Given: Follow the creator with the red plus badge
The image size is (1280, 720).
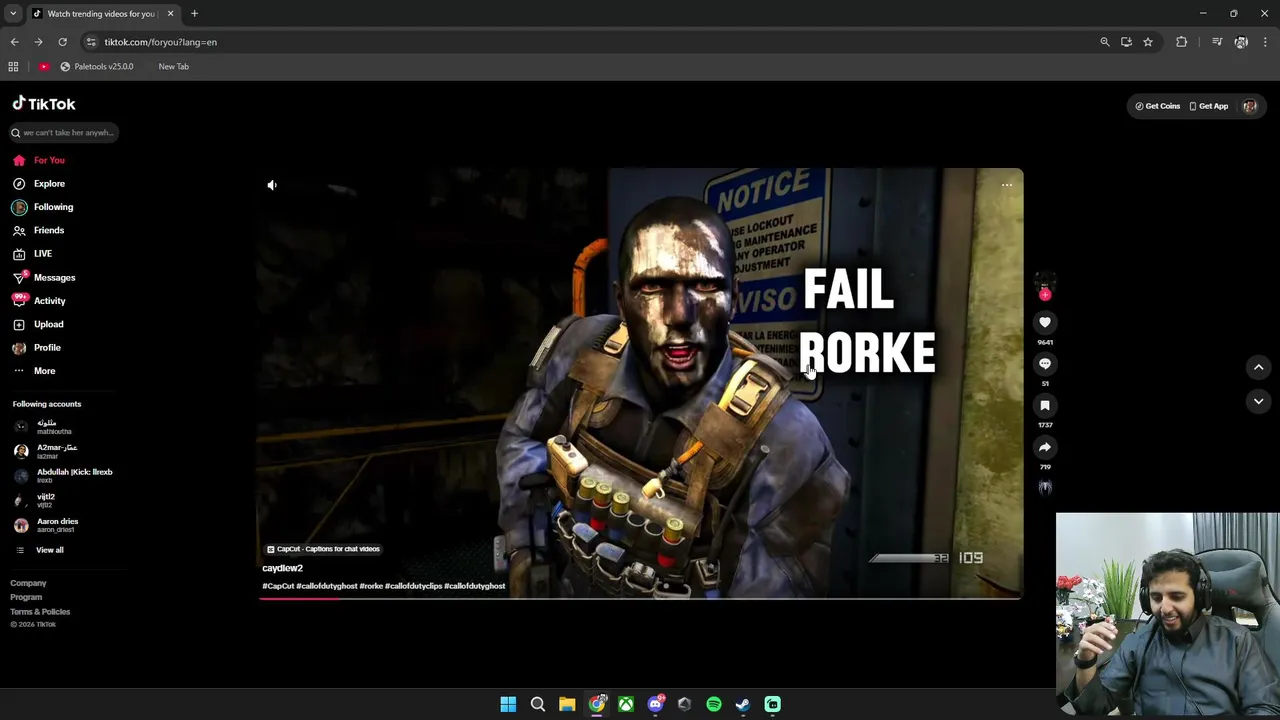Looking at the screenshot, I should coord(1045,295).
